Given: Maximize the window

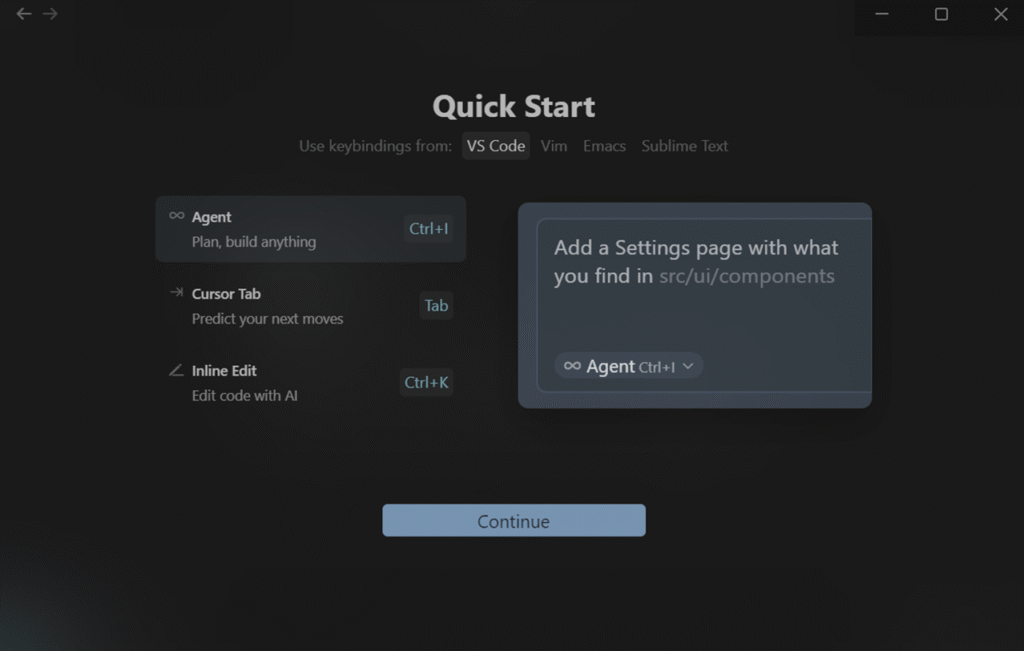Looking at the screenshot, I should tap(941, 14).
